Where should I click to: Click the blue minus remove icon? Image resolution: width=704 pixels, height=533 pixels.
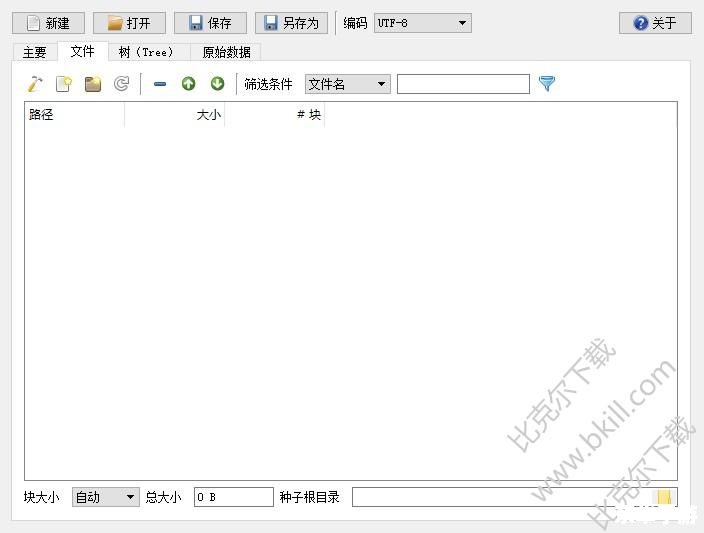pyautogui.click(x=160, y=84)
